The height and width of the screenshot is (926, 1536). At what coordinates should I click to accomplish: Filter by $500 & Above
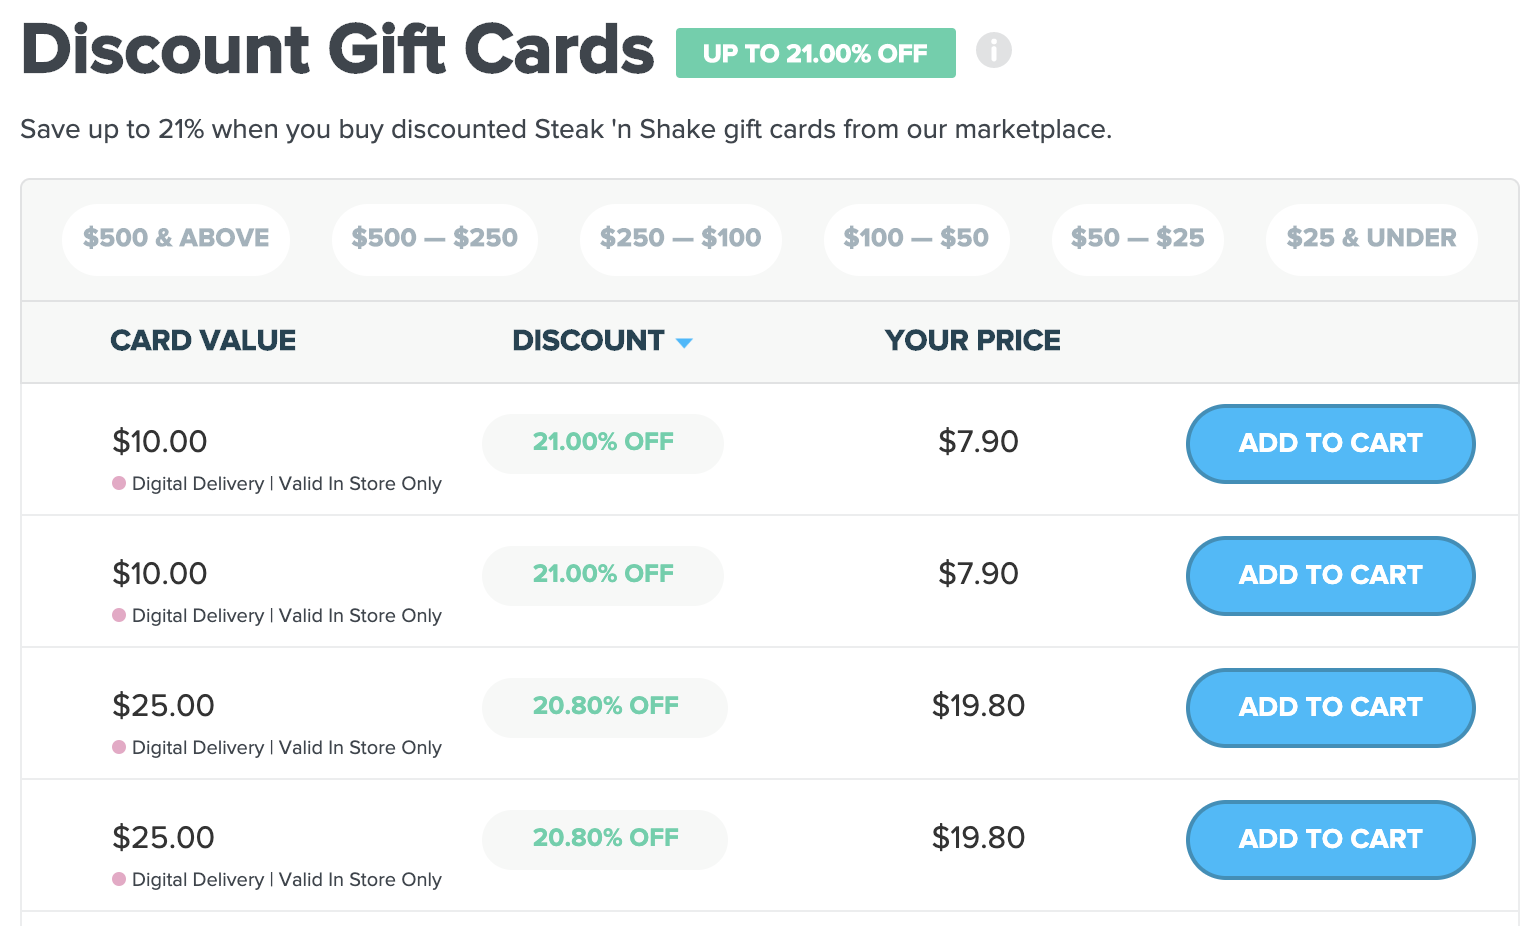pos(176,238)
